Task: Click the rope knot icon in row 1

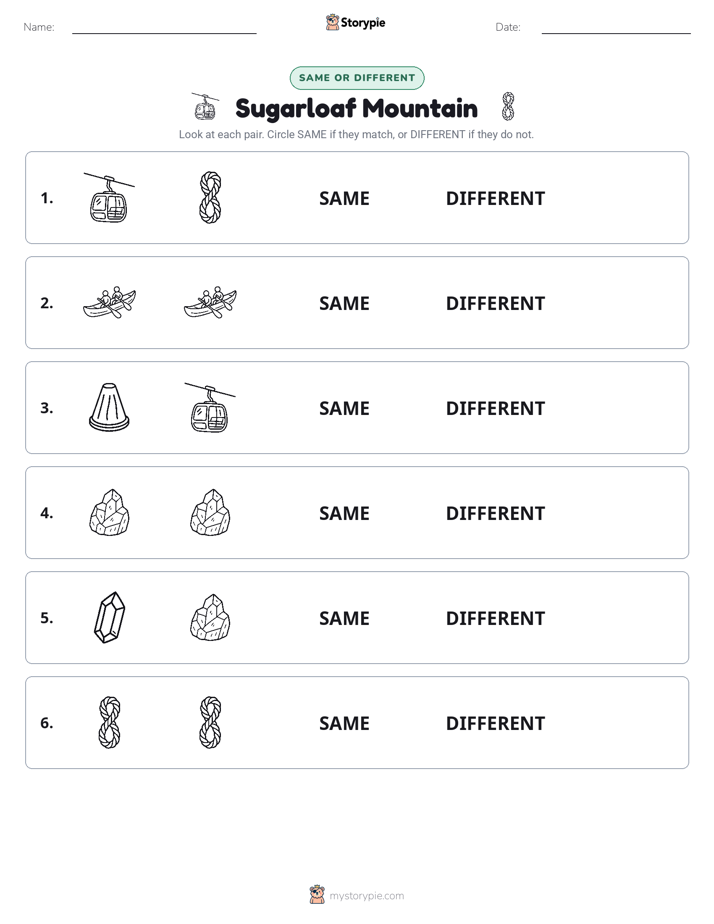Action: (x=210, y=198)
